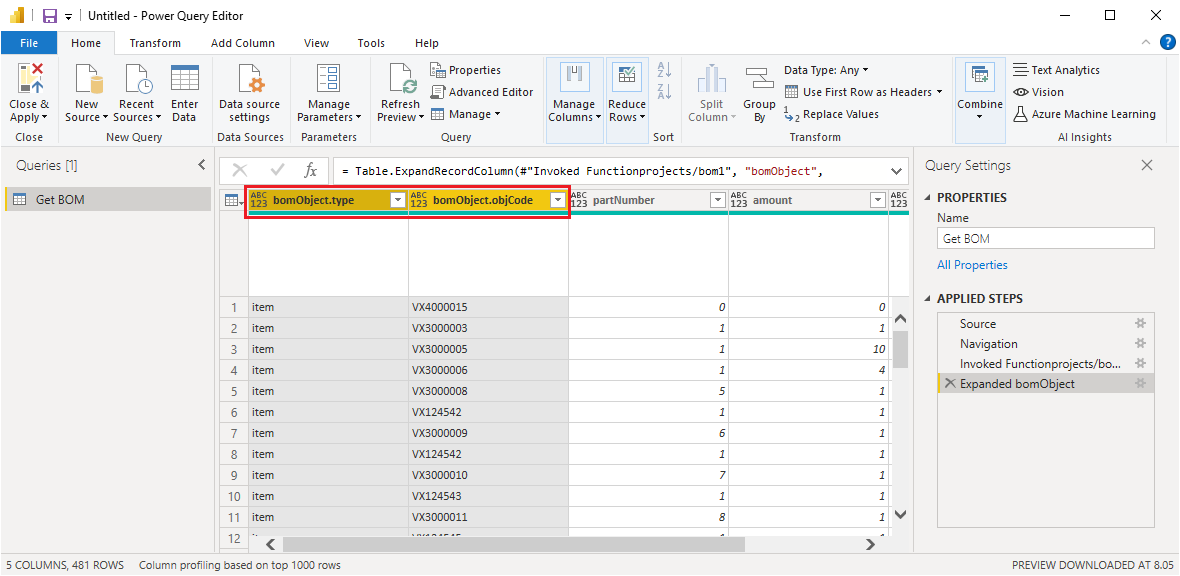1180x576 pixels.
Task: Click the All Properties link
Action: coord(972,265)
